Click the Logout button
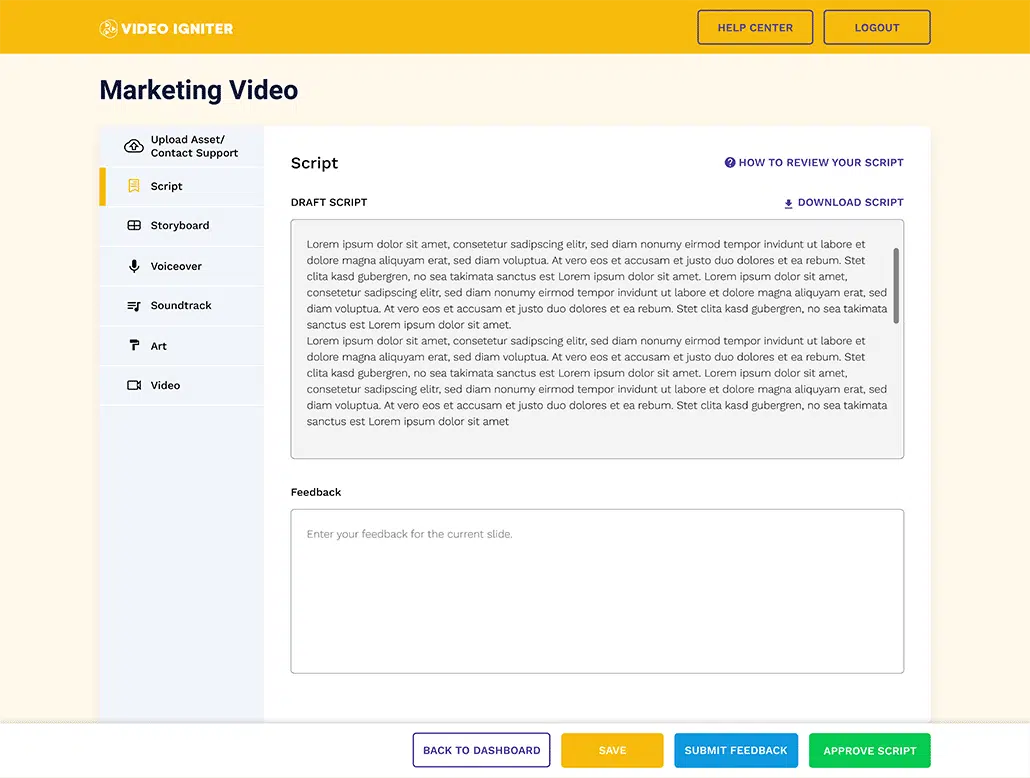Viewport: 1030px width, 778px height. [877, 27]
